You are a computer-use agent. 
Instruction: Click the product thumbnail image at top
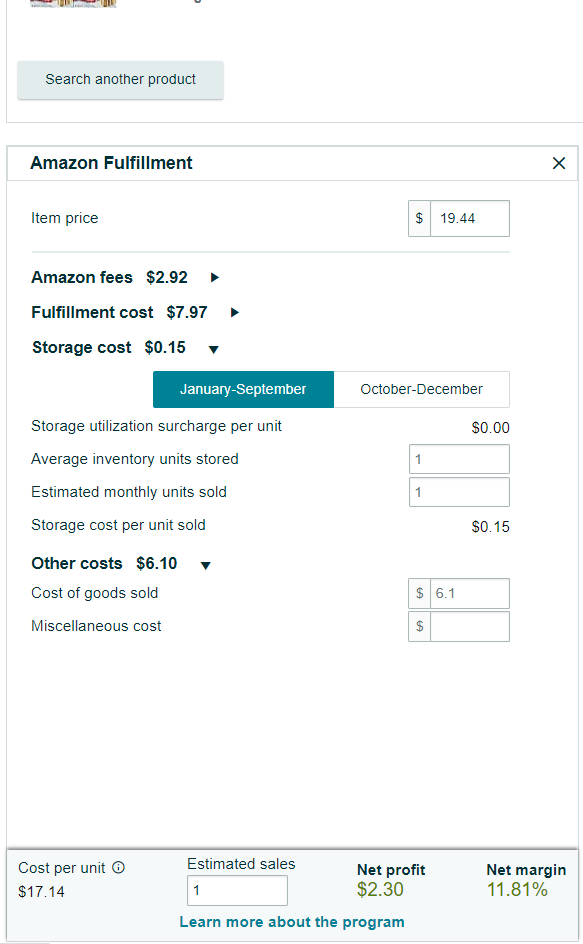coord(73,3)
